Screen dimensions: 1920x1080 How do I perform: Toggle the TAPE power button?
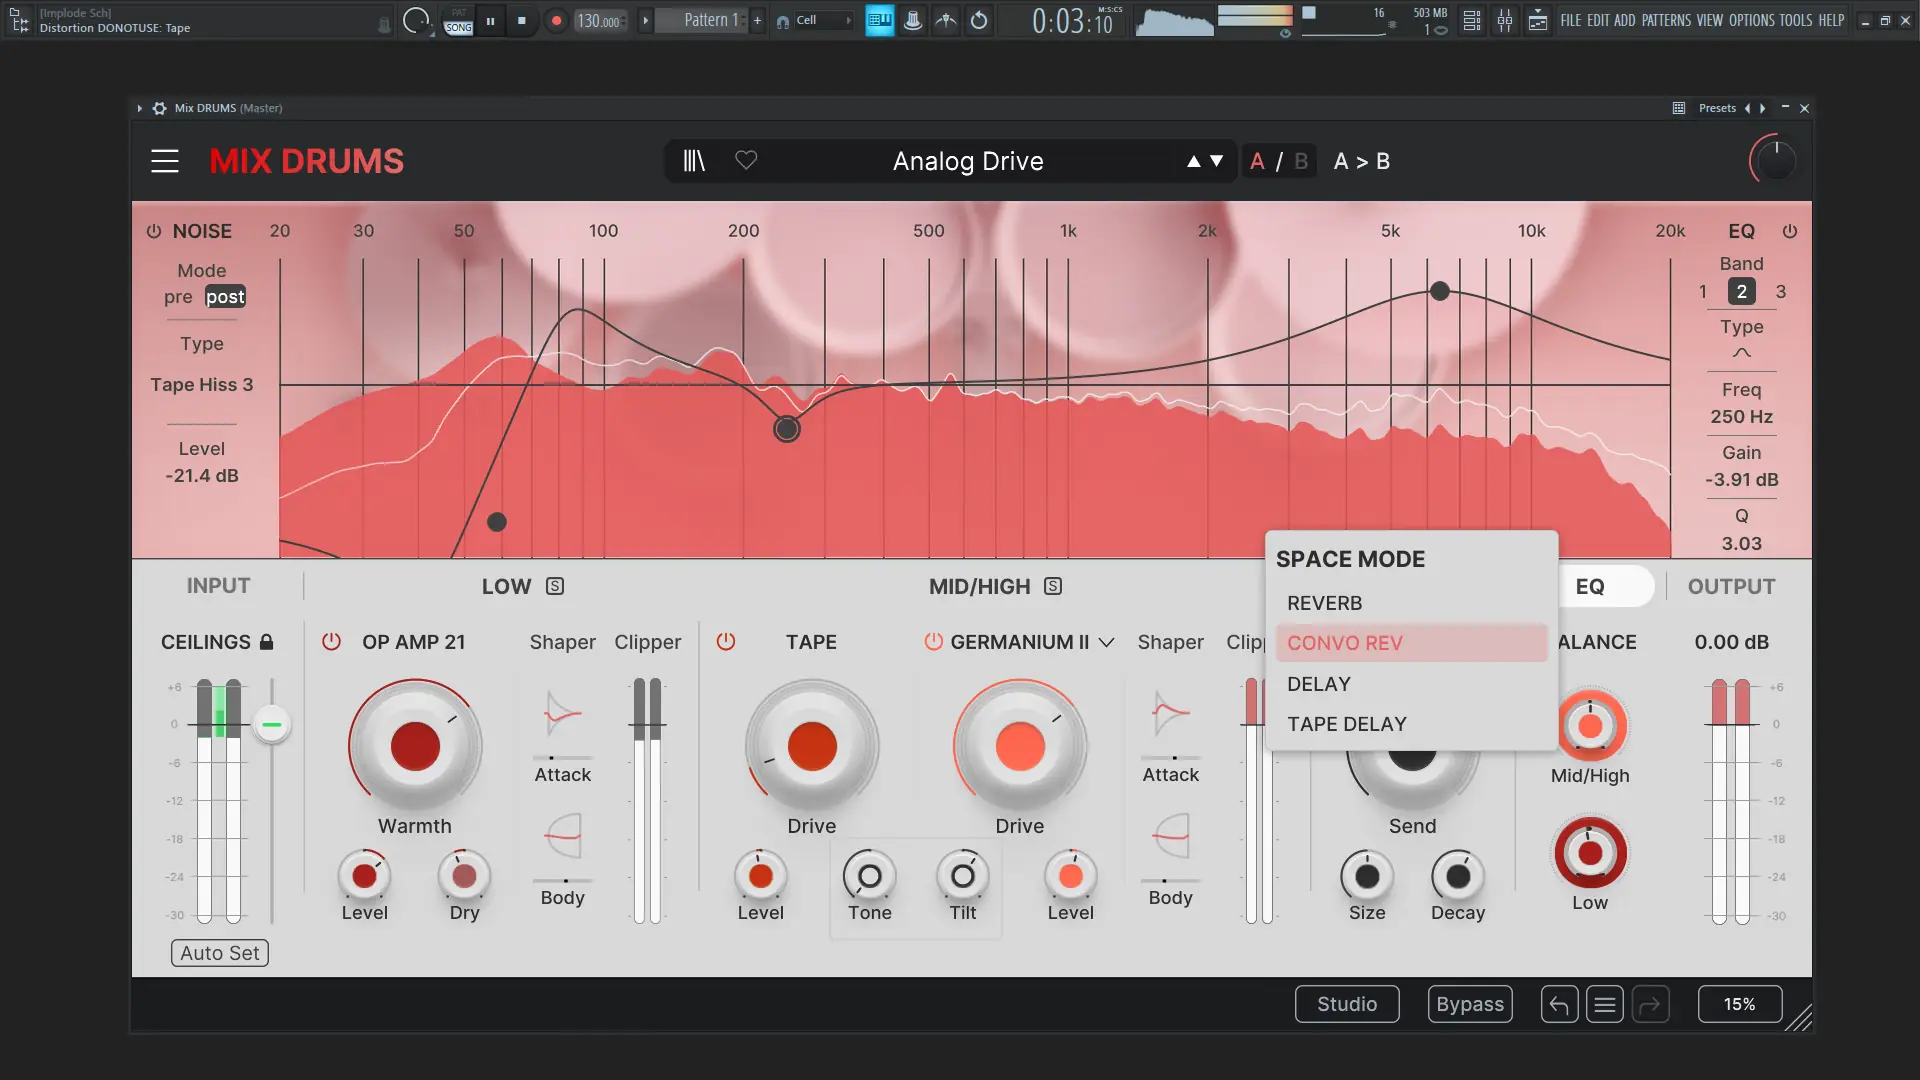pyautogui.click(x=726, y=642)
